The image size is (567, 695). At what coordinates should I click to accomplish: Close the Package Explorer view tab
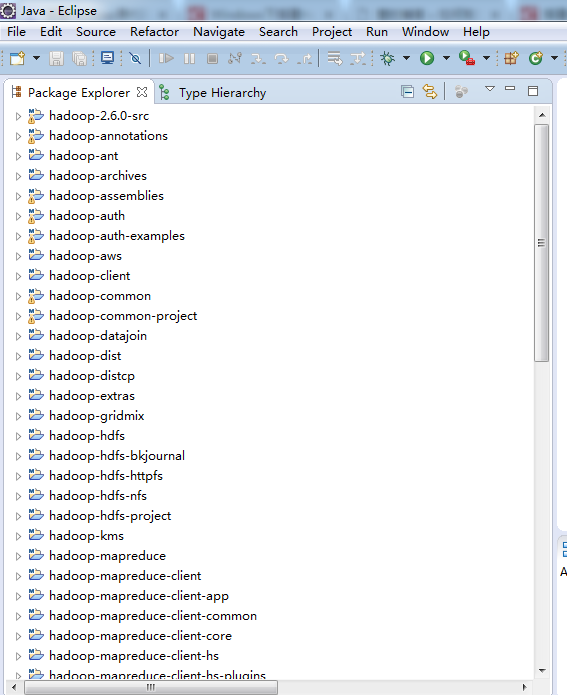[142, 92]
